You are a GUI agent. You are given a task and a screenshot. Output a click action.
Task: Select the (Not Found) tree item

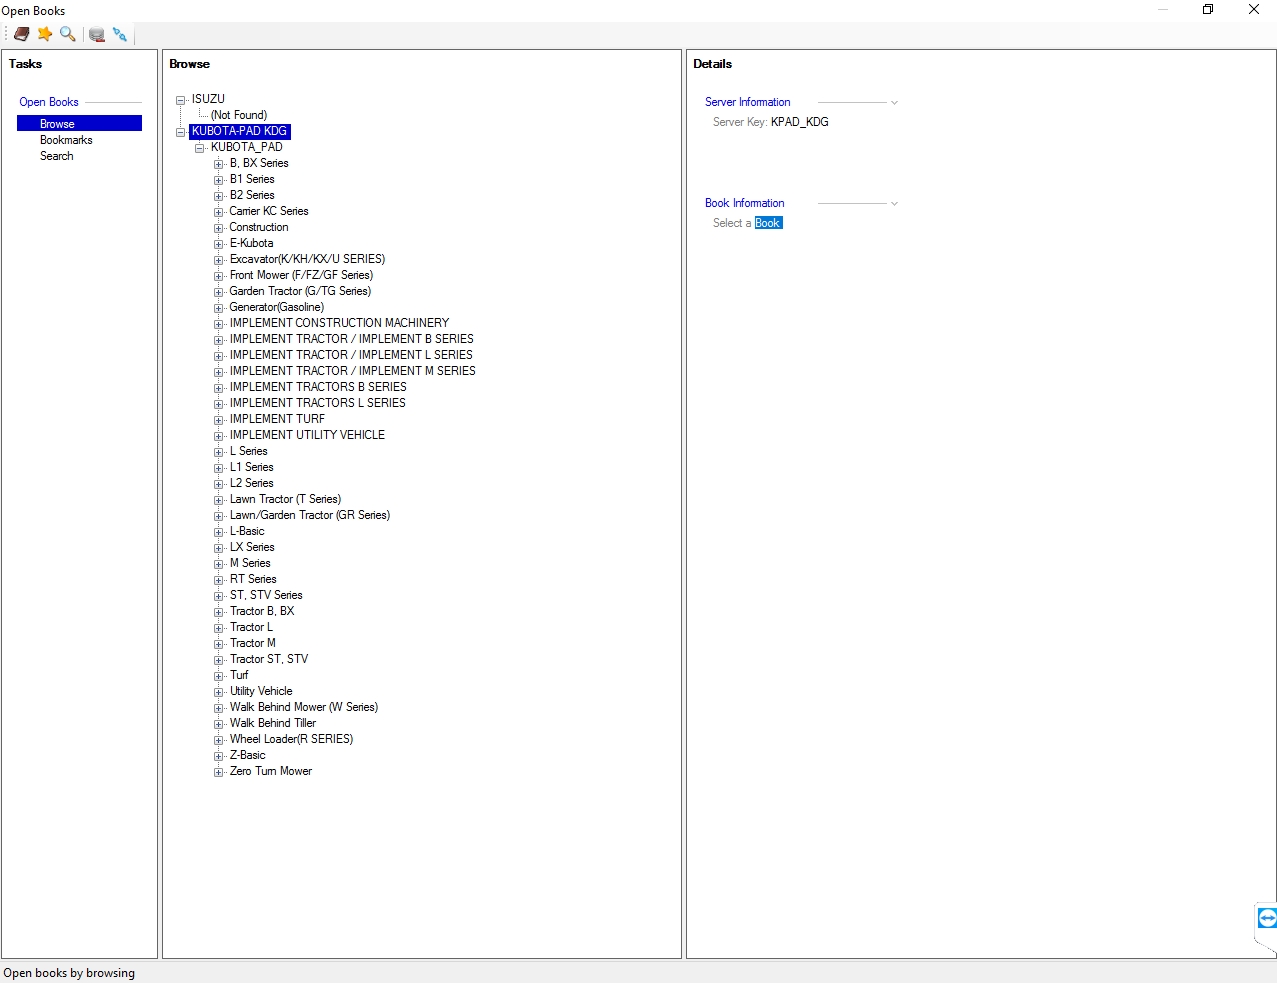(x=239, y=115)
